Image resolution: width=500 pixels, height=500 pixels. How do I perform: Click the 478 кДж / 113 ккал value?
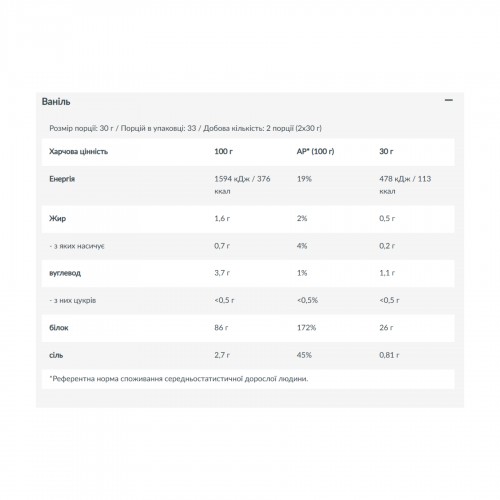coord(405,185)
